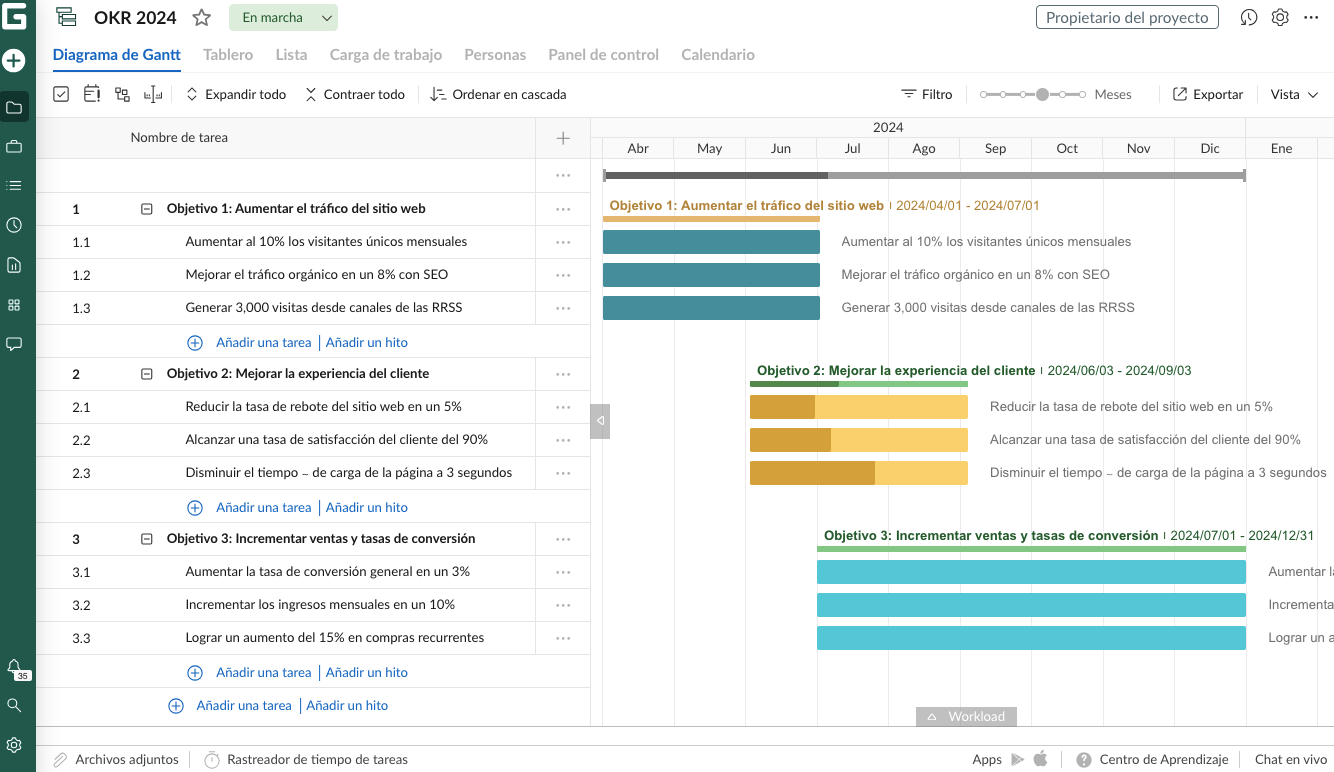This screenshot has width=1334, height=772.
Task: Open the Filtro button
Action: coord(927,94)
